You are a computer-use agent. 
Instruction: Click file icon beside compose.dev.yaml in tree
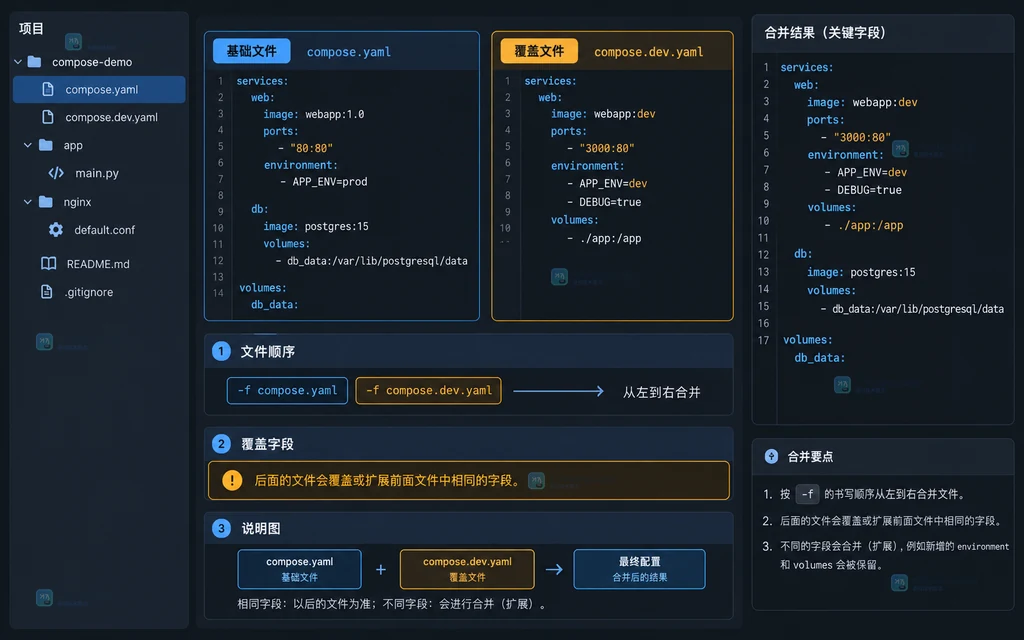click(48, 118)
